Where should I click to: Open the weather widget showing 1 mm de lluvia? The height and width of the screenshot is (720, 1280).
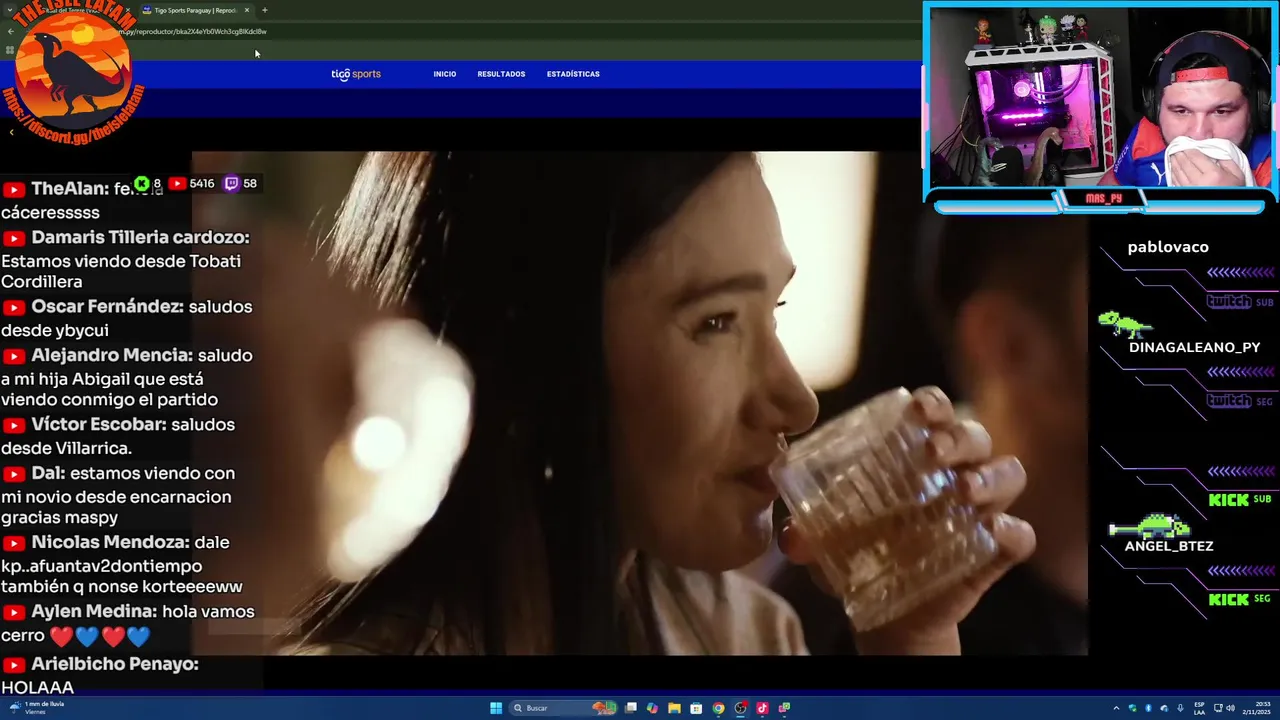36,708
